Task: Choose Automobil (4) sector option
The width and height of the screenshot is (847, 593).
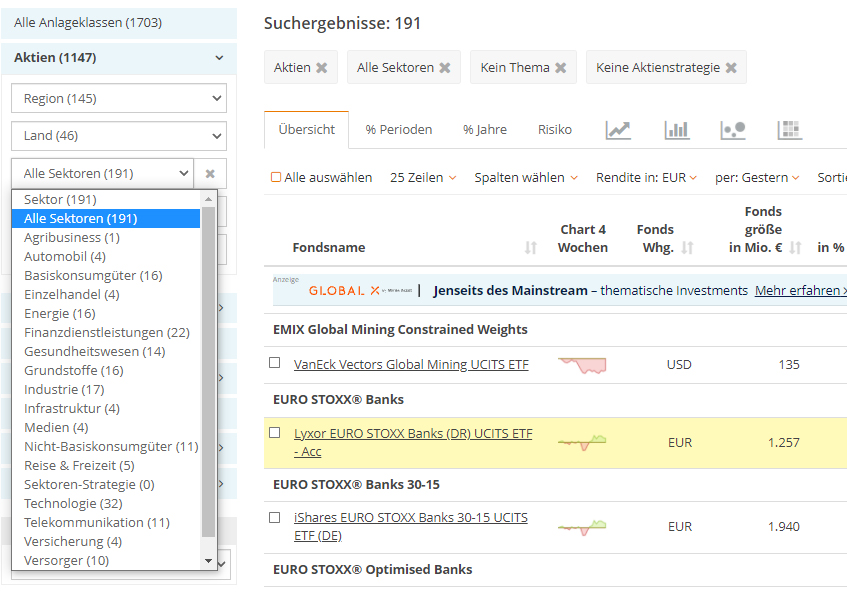Action: 106,257
